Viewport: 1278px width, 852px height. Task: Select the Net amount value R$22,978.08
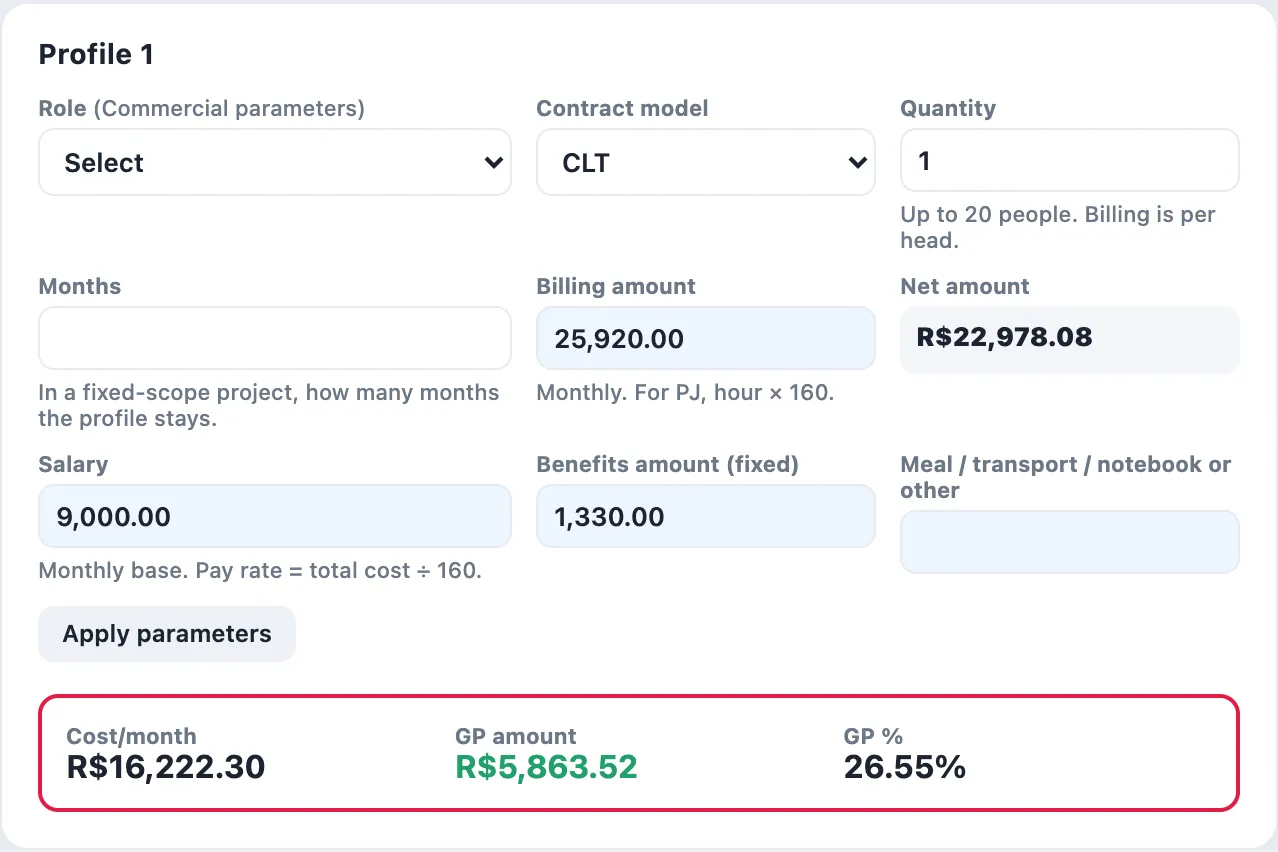[1004, 337]
